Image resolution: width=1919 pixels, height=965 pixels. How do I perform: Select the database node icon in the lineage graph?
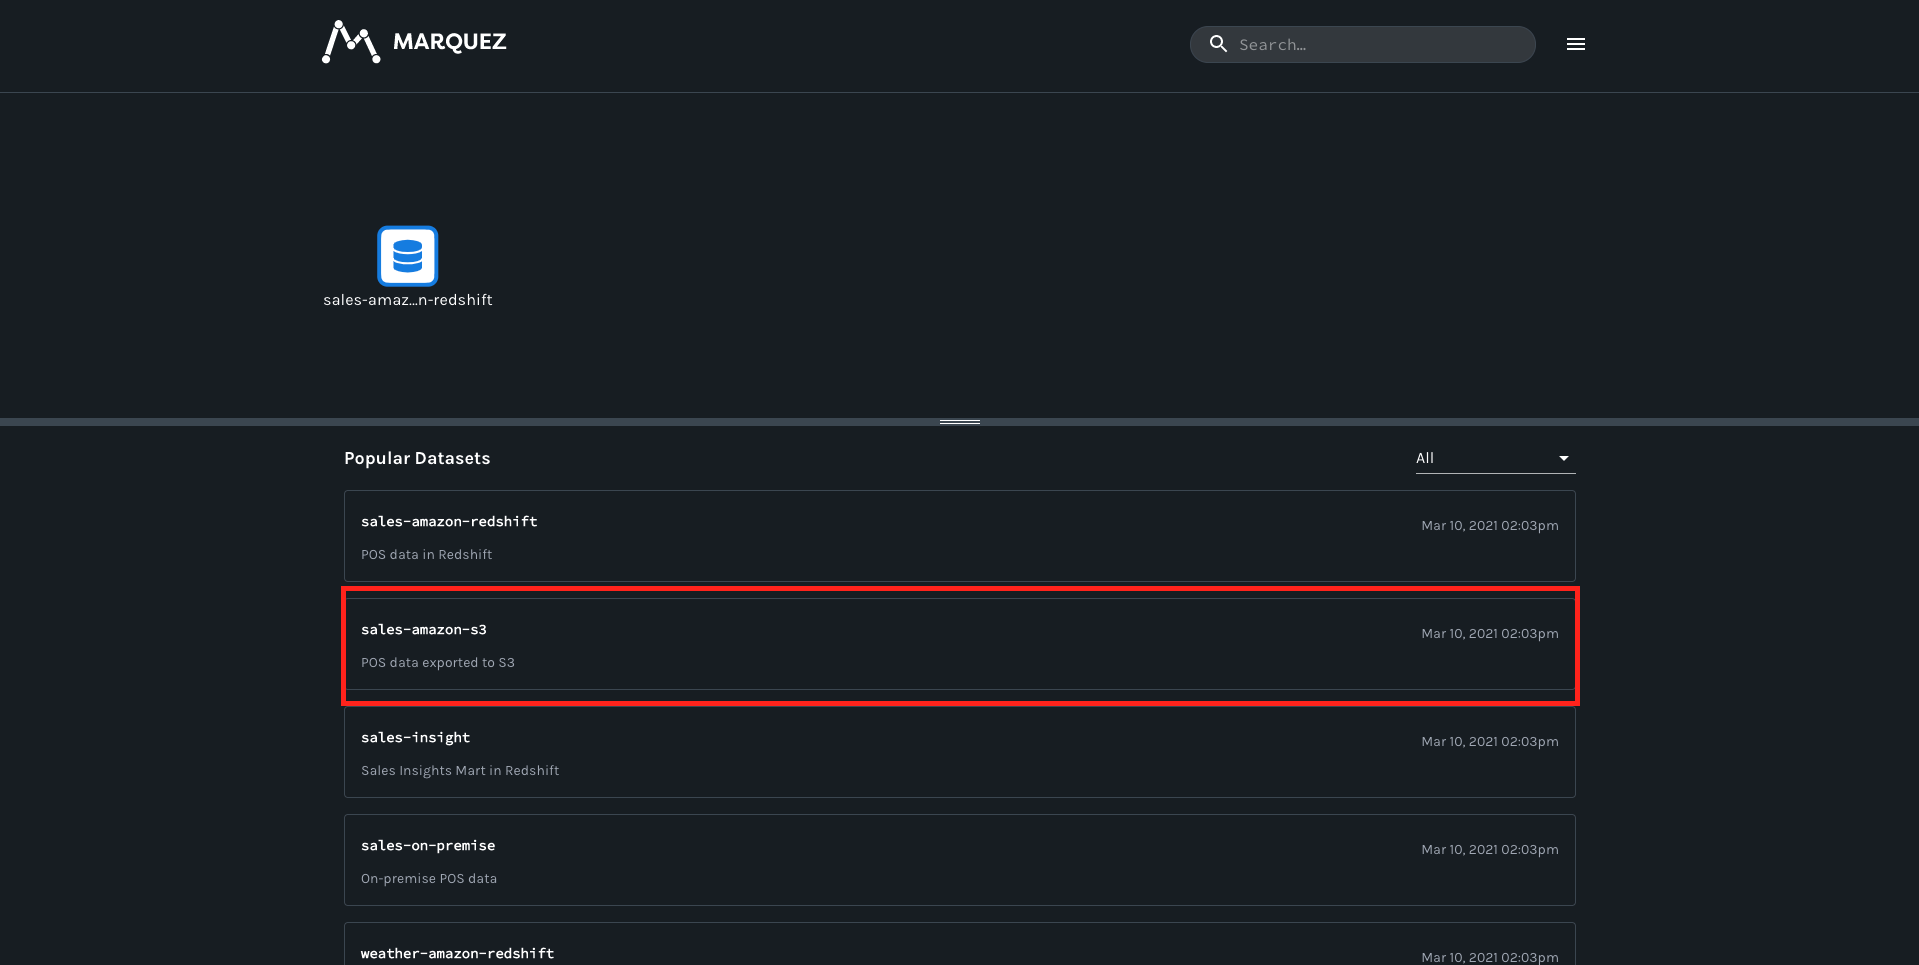click(x=407, y=256)
